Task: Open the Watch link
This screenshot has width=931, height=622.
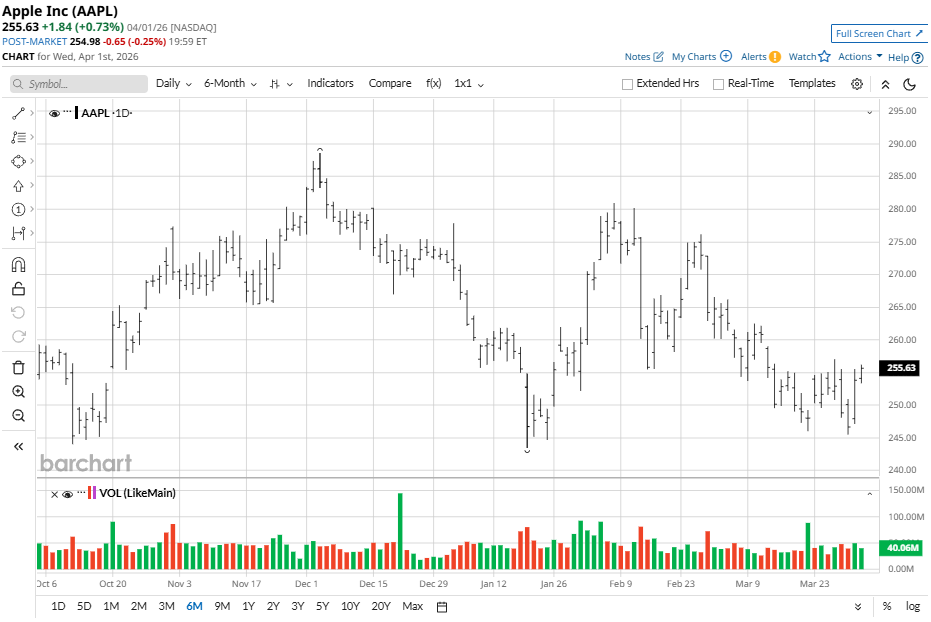Action: 802,56
